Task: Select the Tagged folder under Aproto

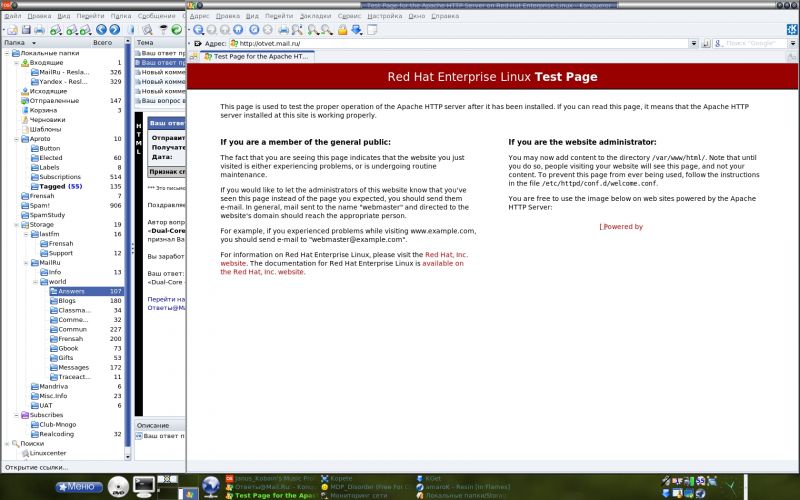Action: pos(57,186)
